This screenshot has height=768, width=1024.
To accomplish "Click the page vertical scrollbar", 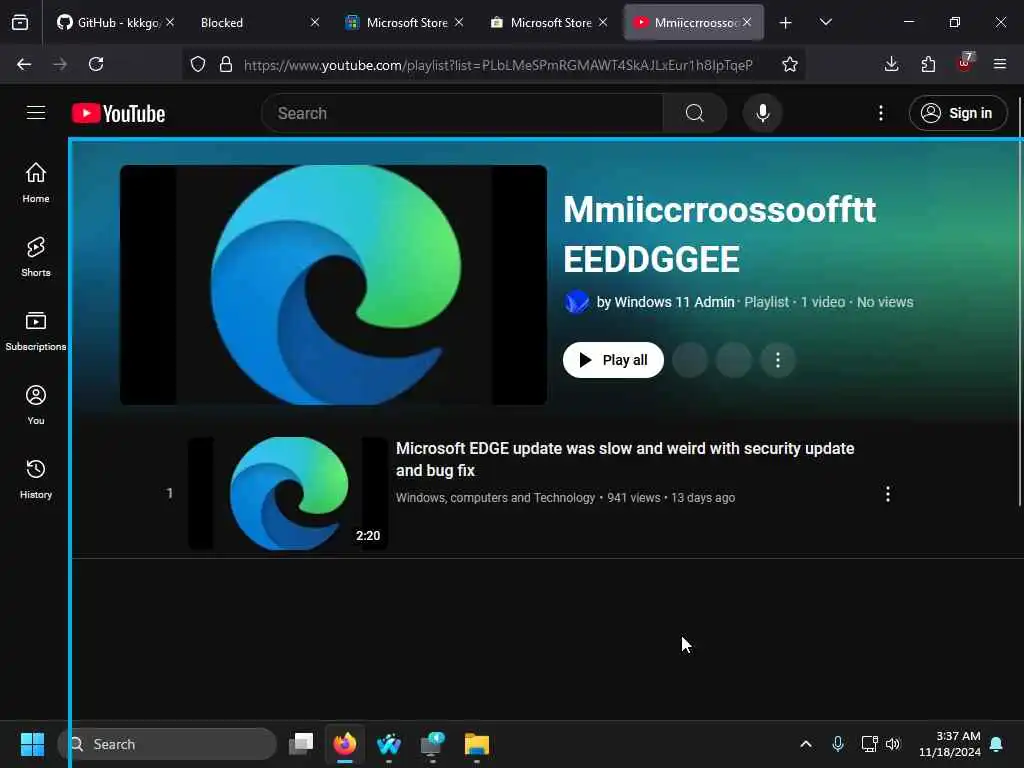I will click(1019, 300).
